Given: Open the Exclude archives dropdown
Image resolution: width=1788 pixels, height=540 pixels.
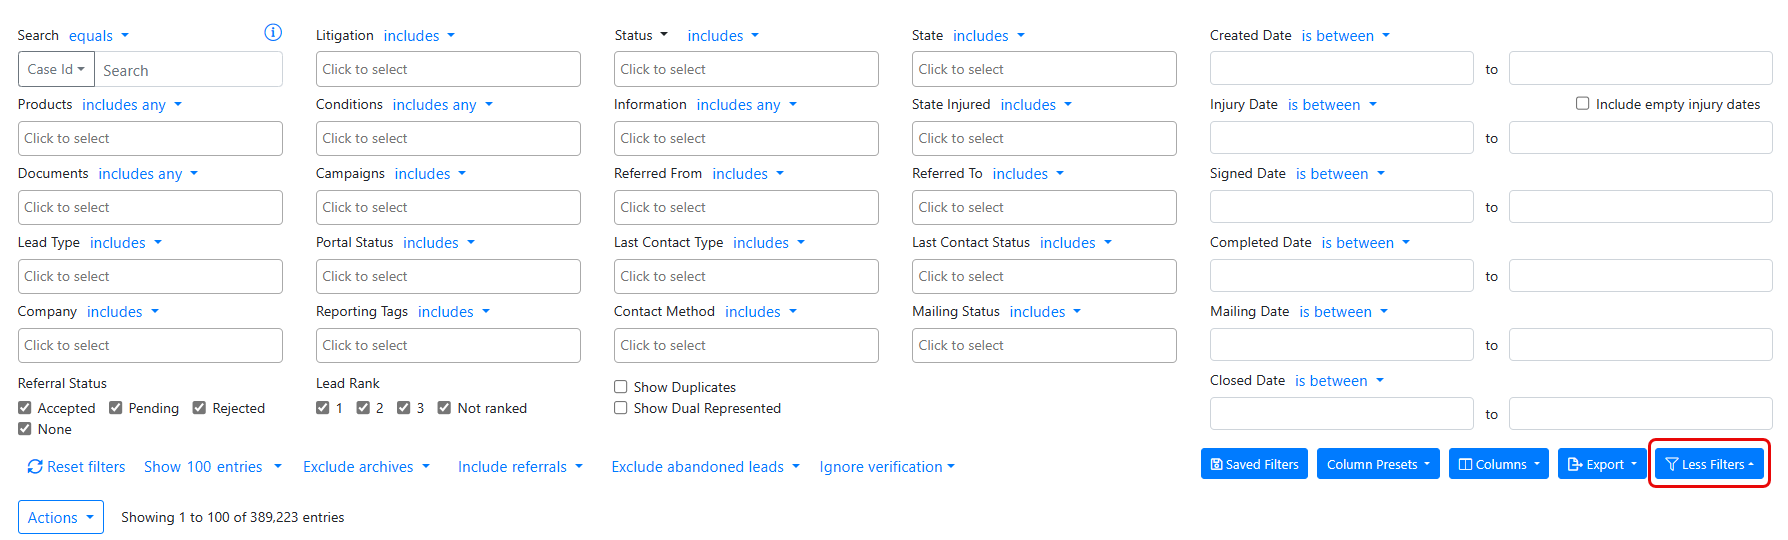Looking at the screenshot, I should coord(366,467).
